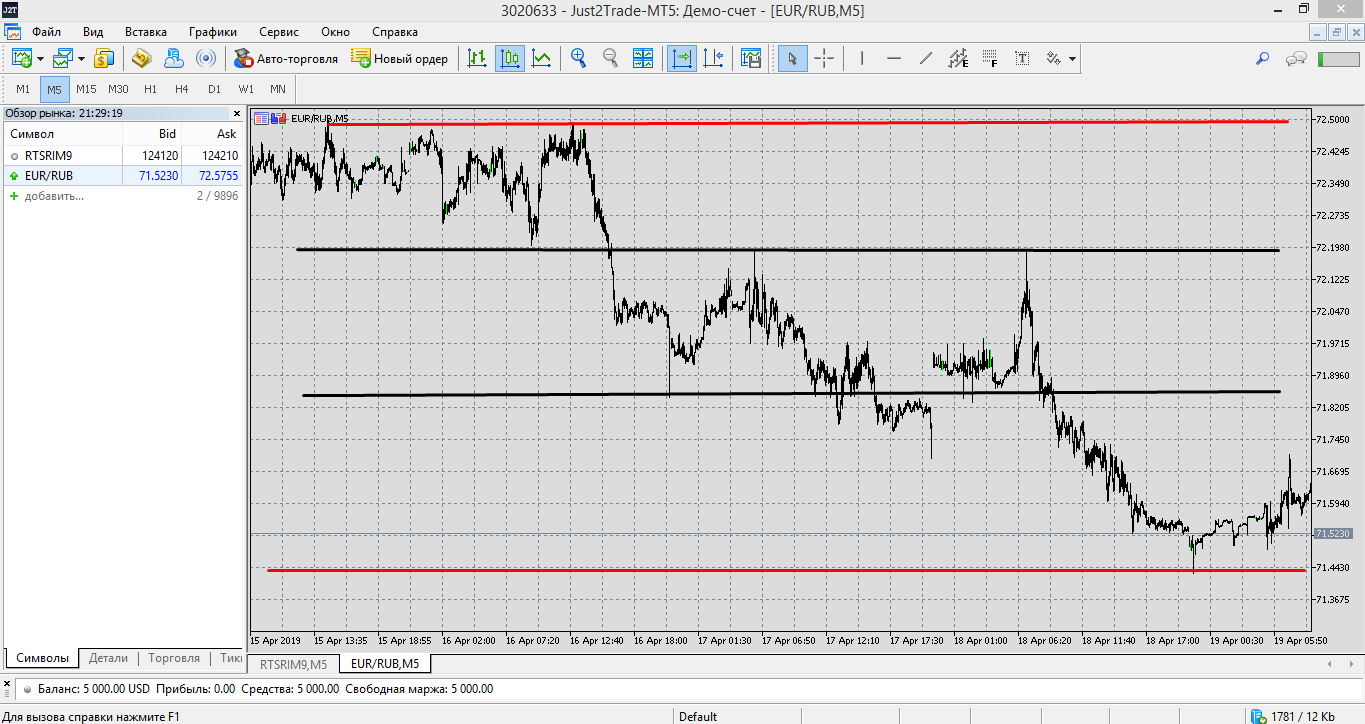Viewport: 1365px width, 724px height.
Task: Select the text label tool
Action: pos(1022,58)
